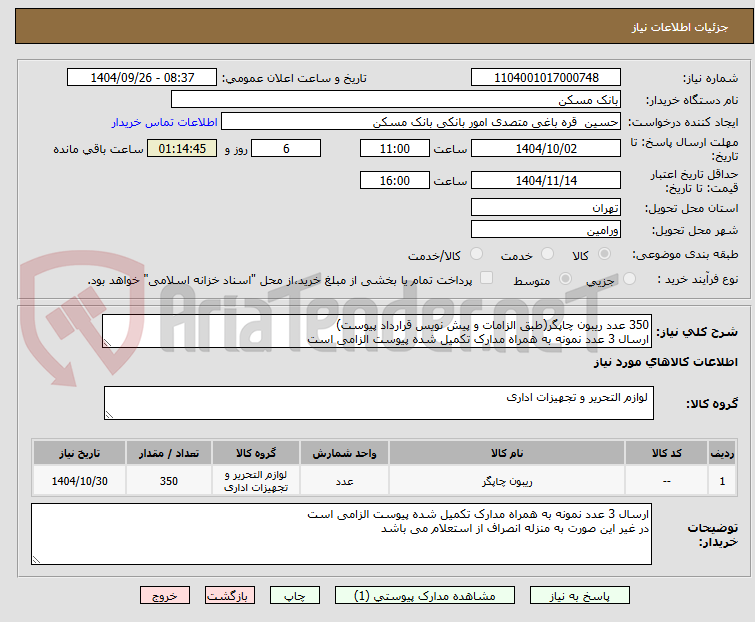
Task: Select the متوسط purchase type radio
Action: (565, 278)
